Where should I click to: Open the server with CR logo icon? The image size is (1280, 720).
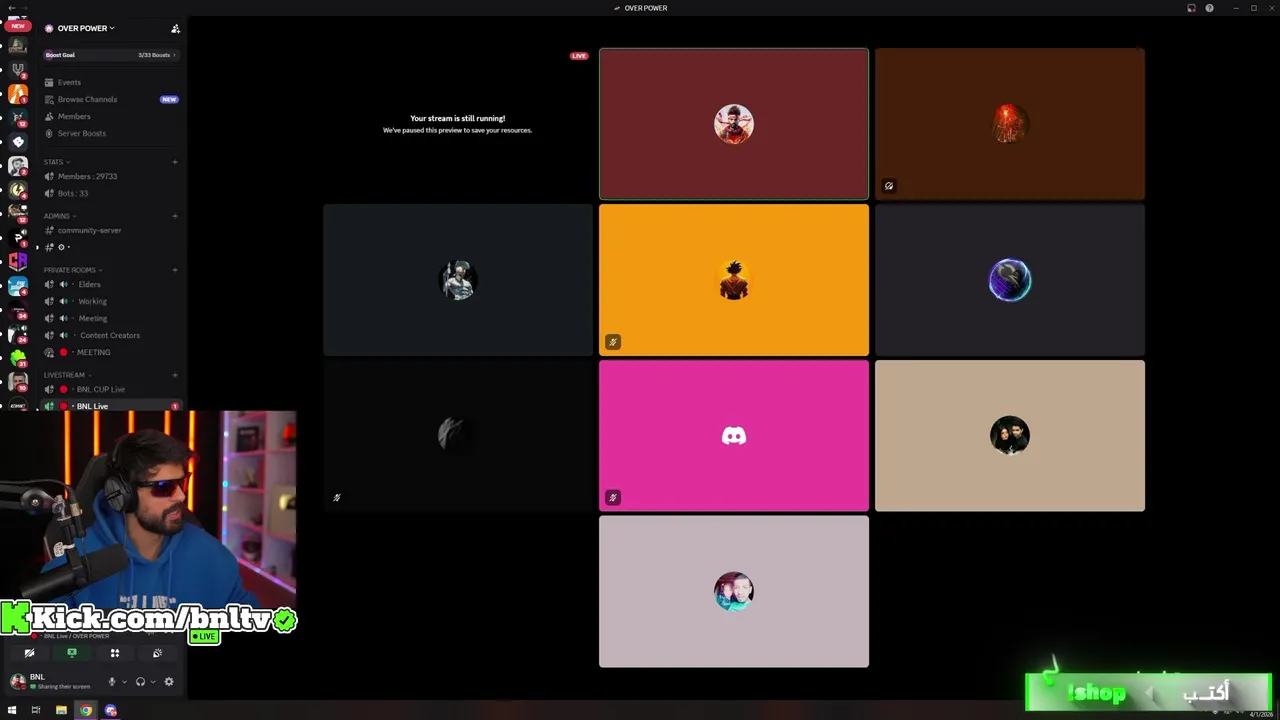[x=18, y=262]
